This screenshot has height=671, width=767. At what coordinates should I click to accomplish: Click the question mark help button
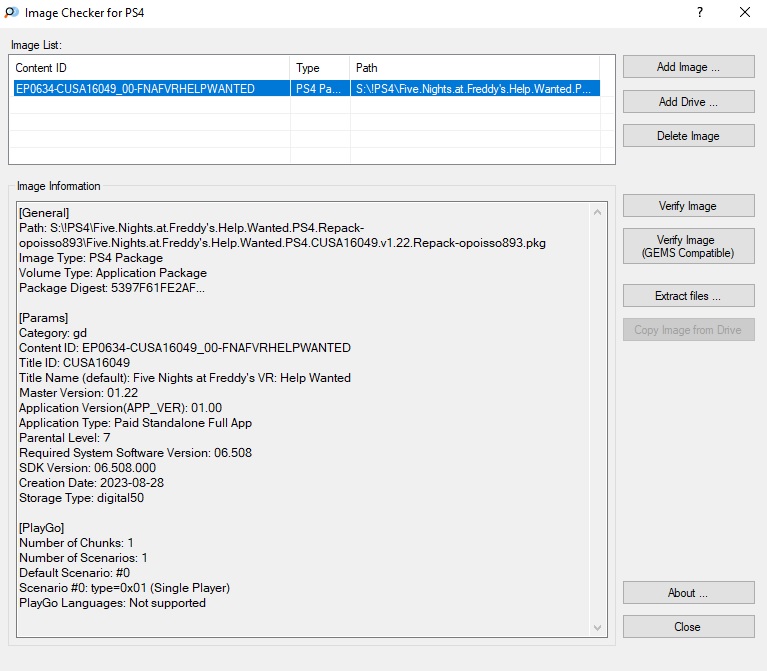(x=699, y=12)
